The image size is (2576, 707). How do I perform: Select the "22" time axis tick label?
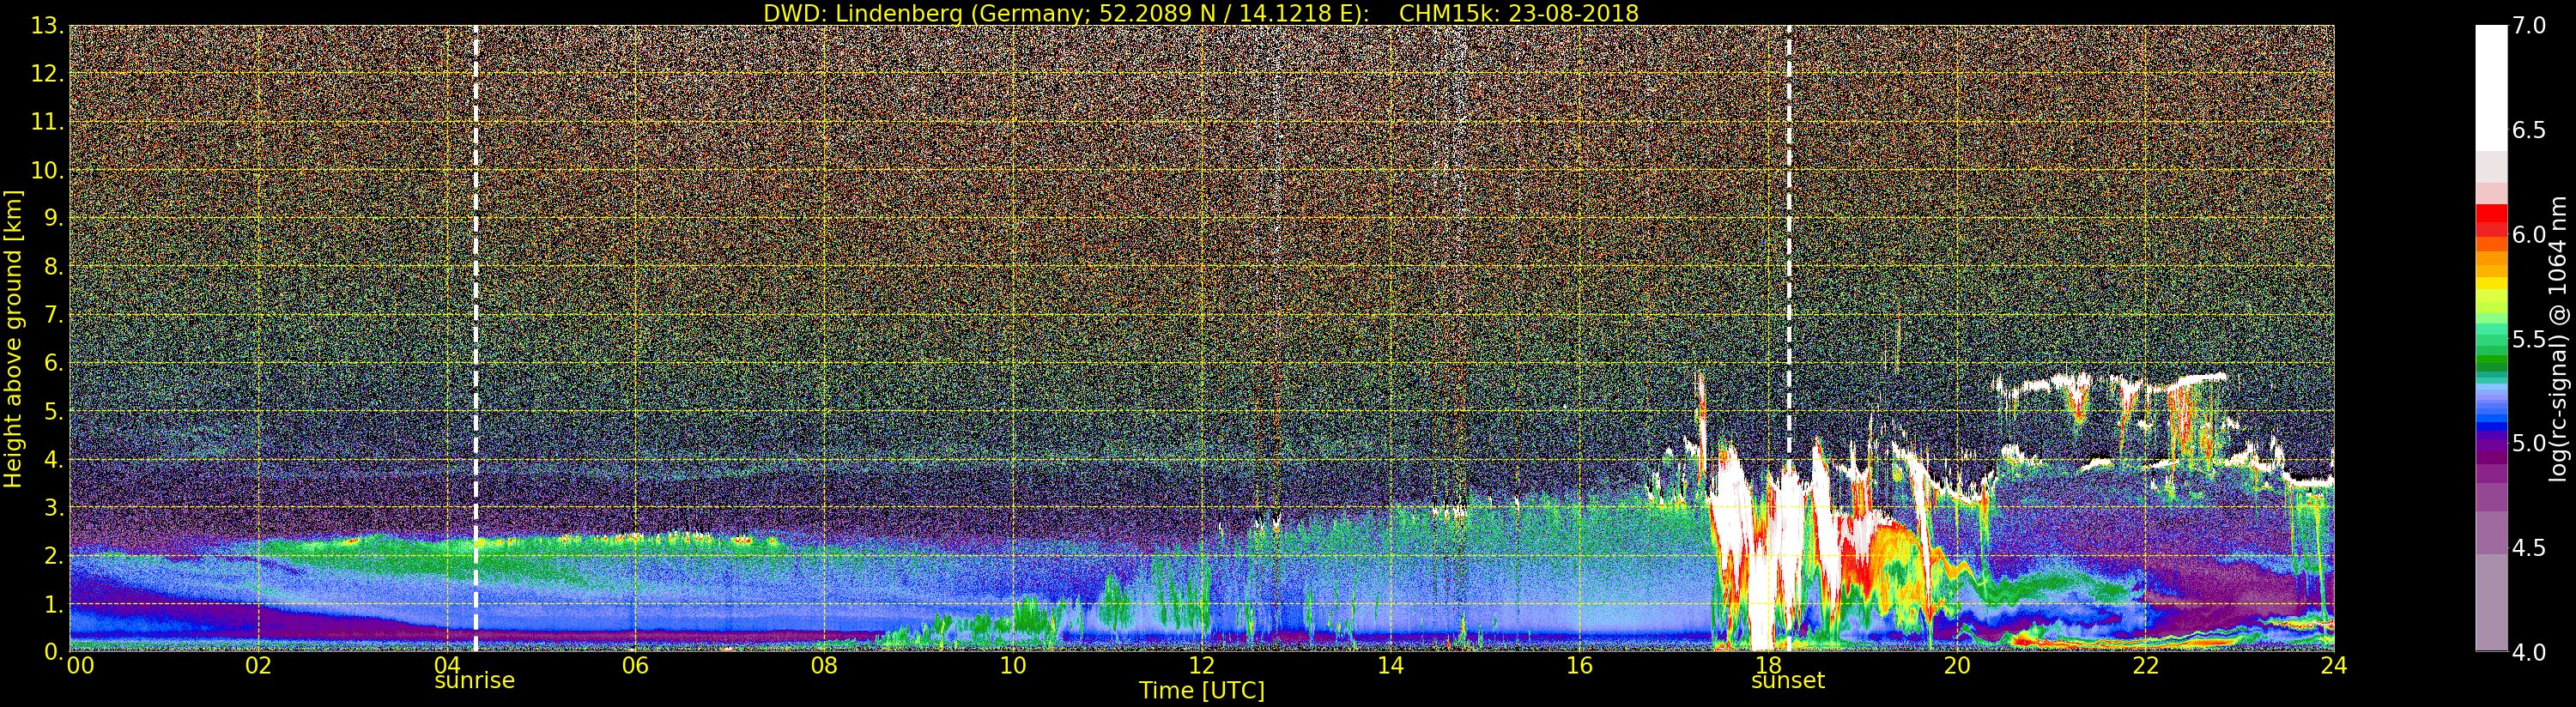tap(2145, 665)
